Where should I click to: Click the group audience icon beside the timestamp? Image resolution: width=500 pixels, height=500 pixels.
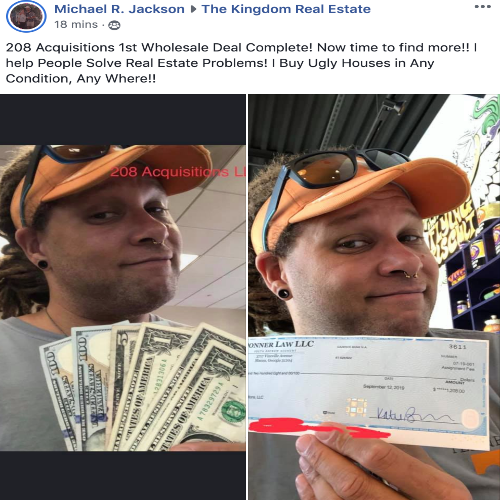114,25
